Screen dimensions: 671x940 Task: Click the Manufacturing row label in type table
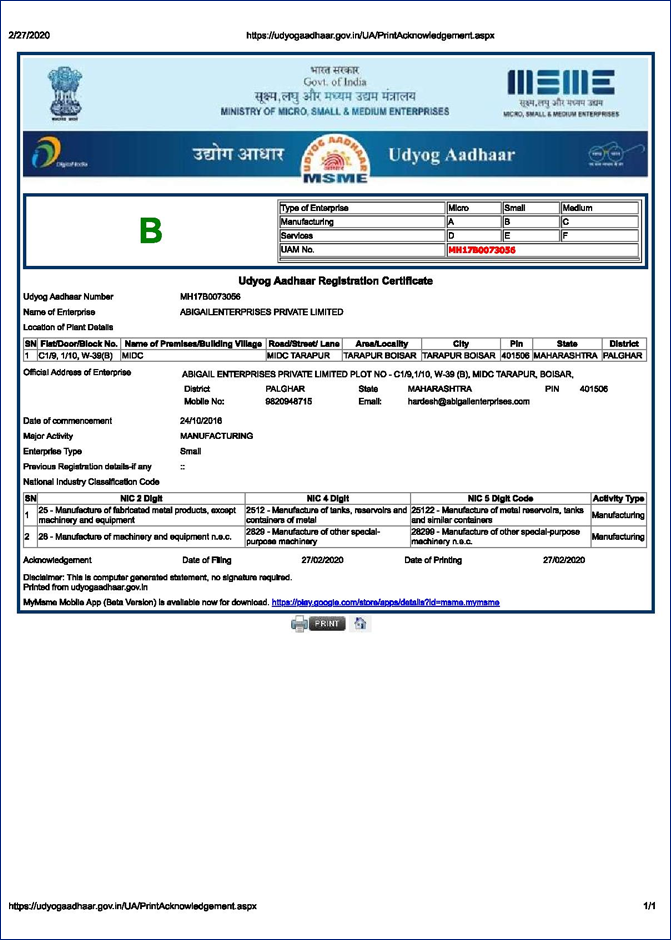click(x=362, y=222)
